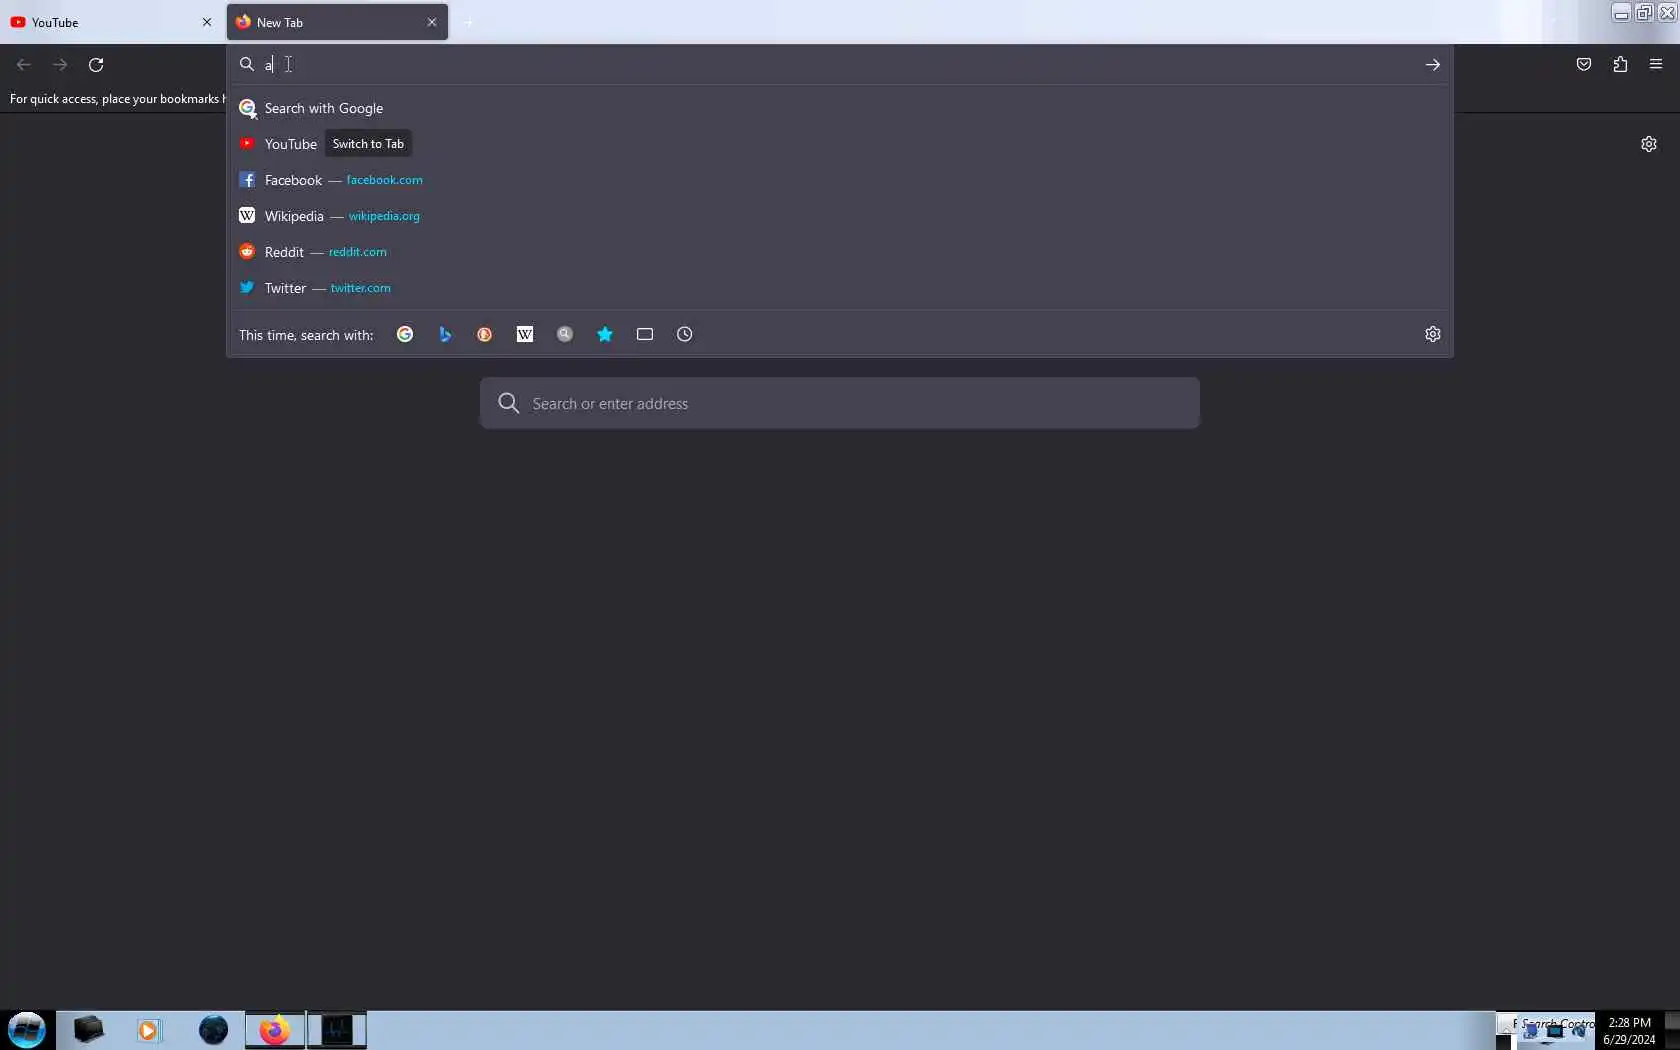
Task: Search this time with DuckDuckGo icon
Action: click(x=485, y=334)
